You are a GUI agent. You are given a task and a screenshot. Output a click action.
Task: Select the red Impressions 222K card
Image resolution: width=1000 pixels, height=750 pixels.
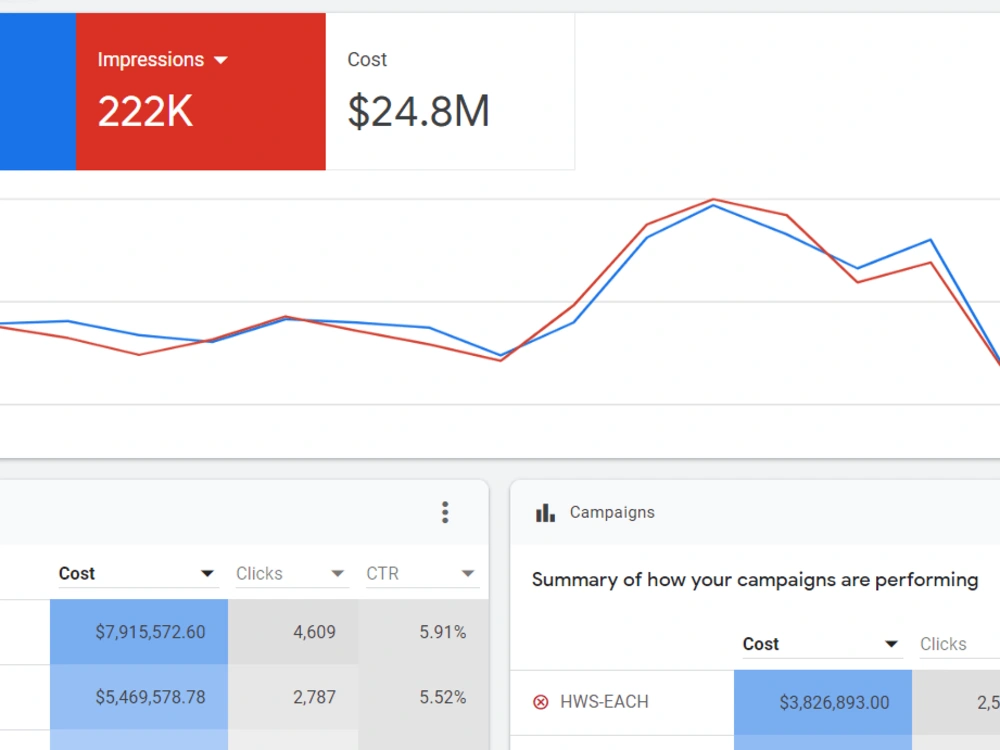point(201,91)
